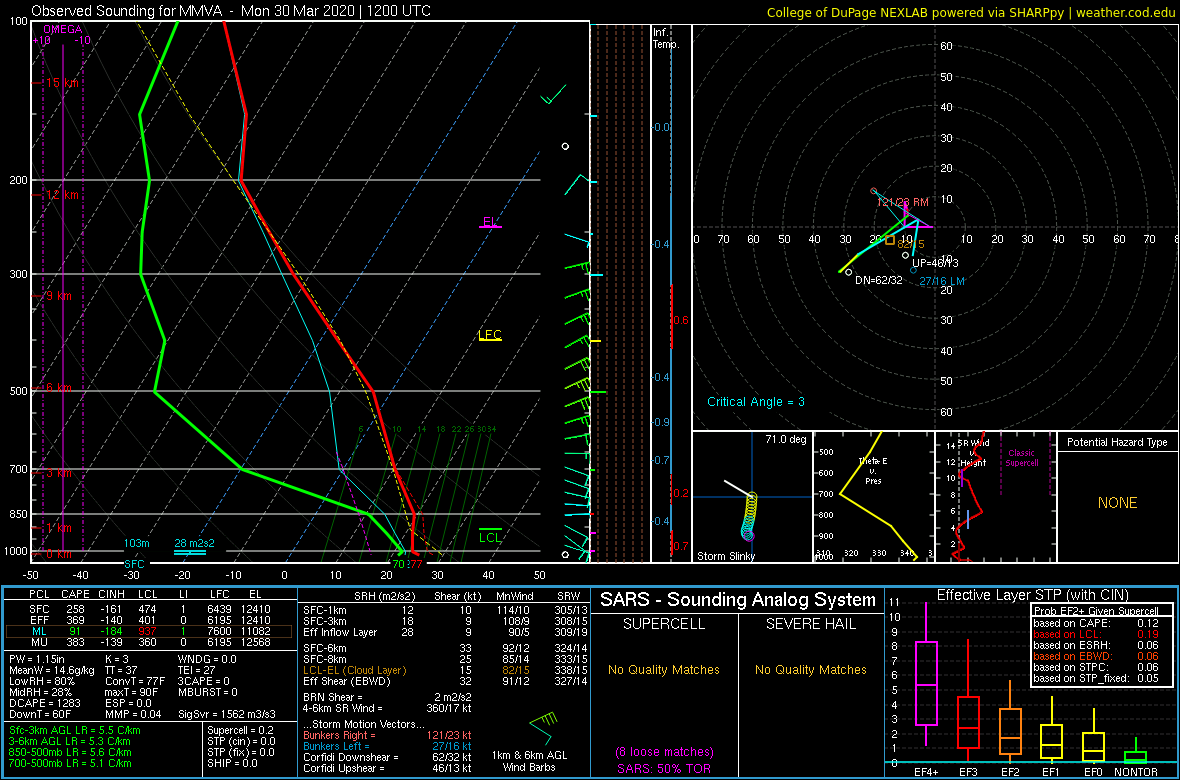1180x780 pixels.
Task: Click 'SARS - Sounding Analog System' heading
Action: coord(738,600)
